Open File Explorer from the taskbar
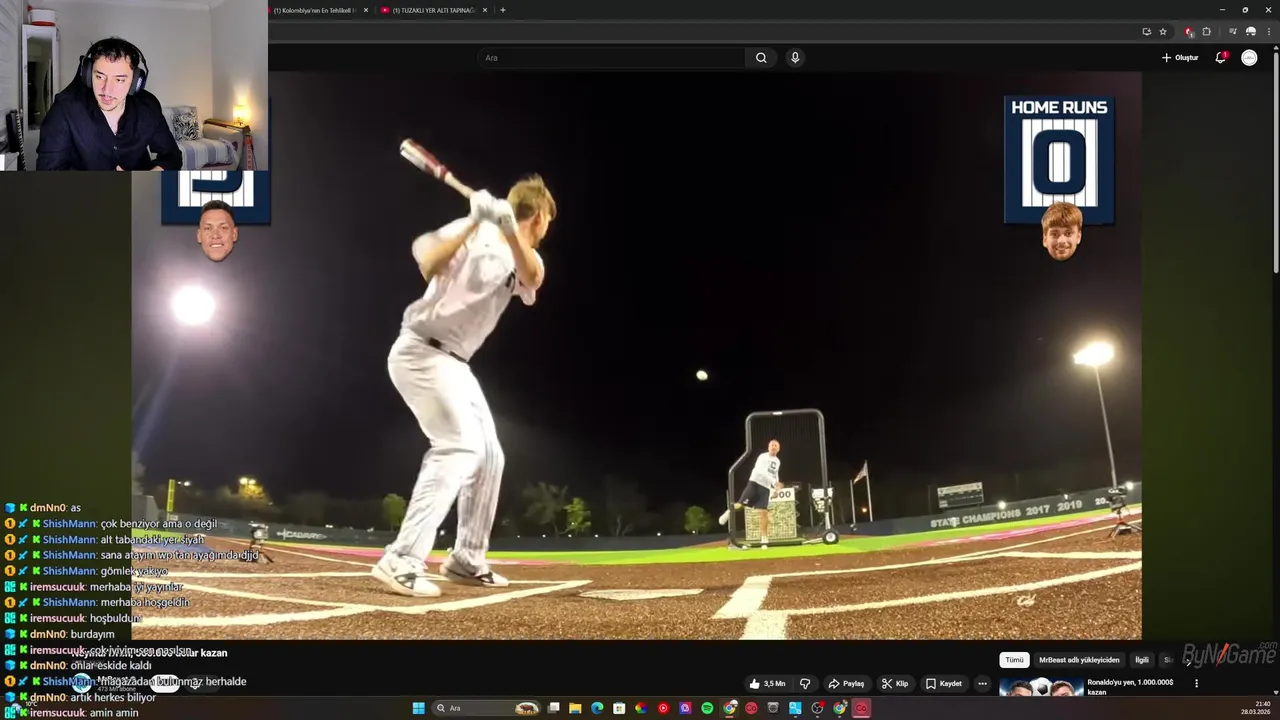 coord(575,708)
